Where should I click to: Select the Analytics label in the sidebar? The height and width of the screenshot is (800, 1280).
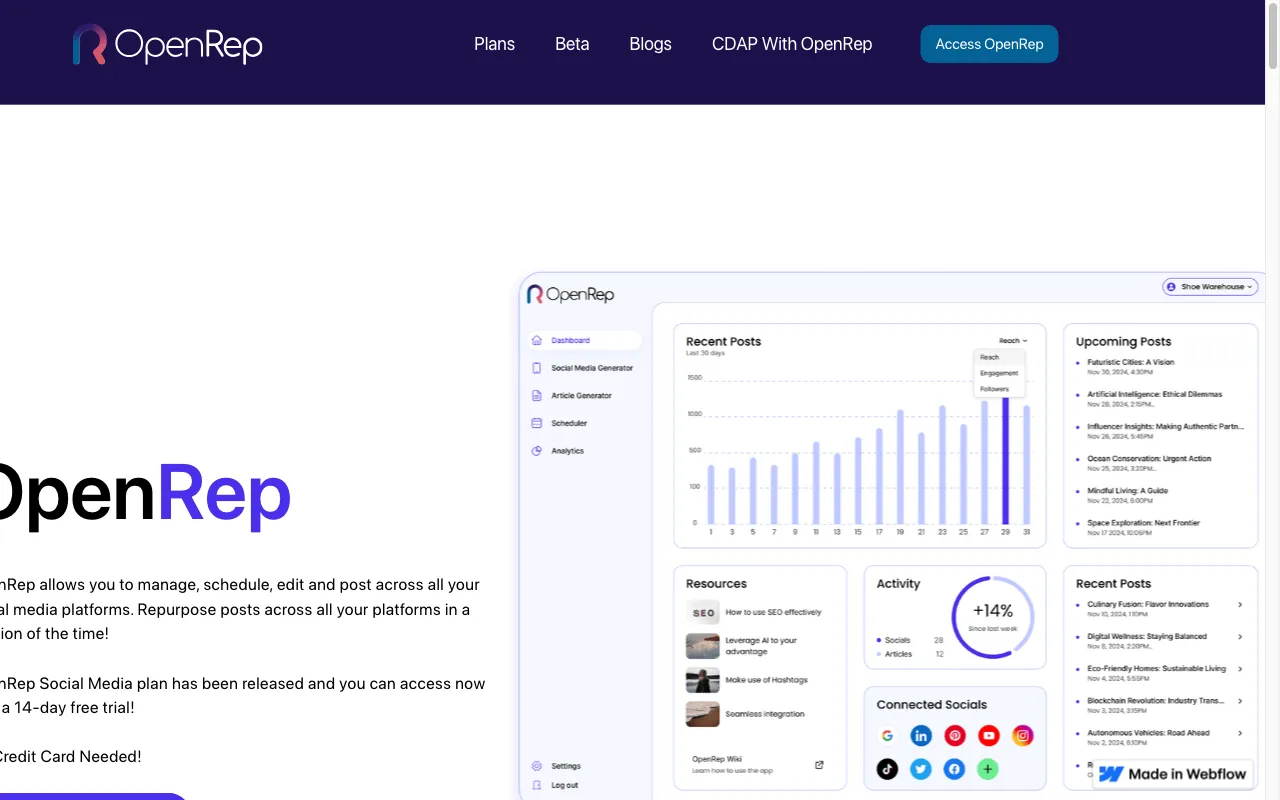(x=567, y=451)
